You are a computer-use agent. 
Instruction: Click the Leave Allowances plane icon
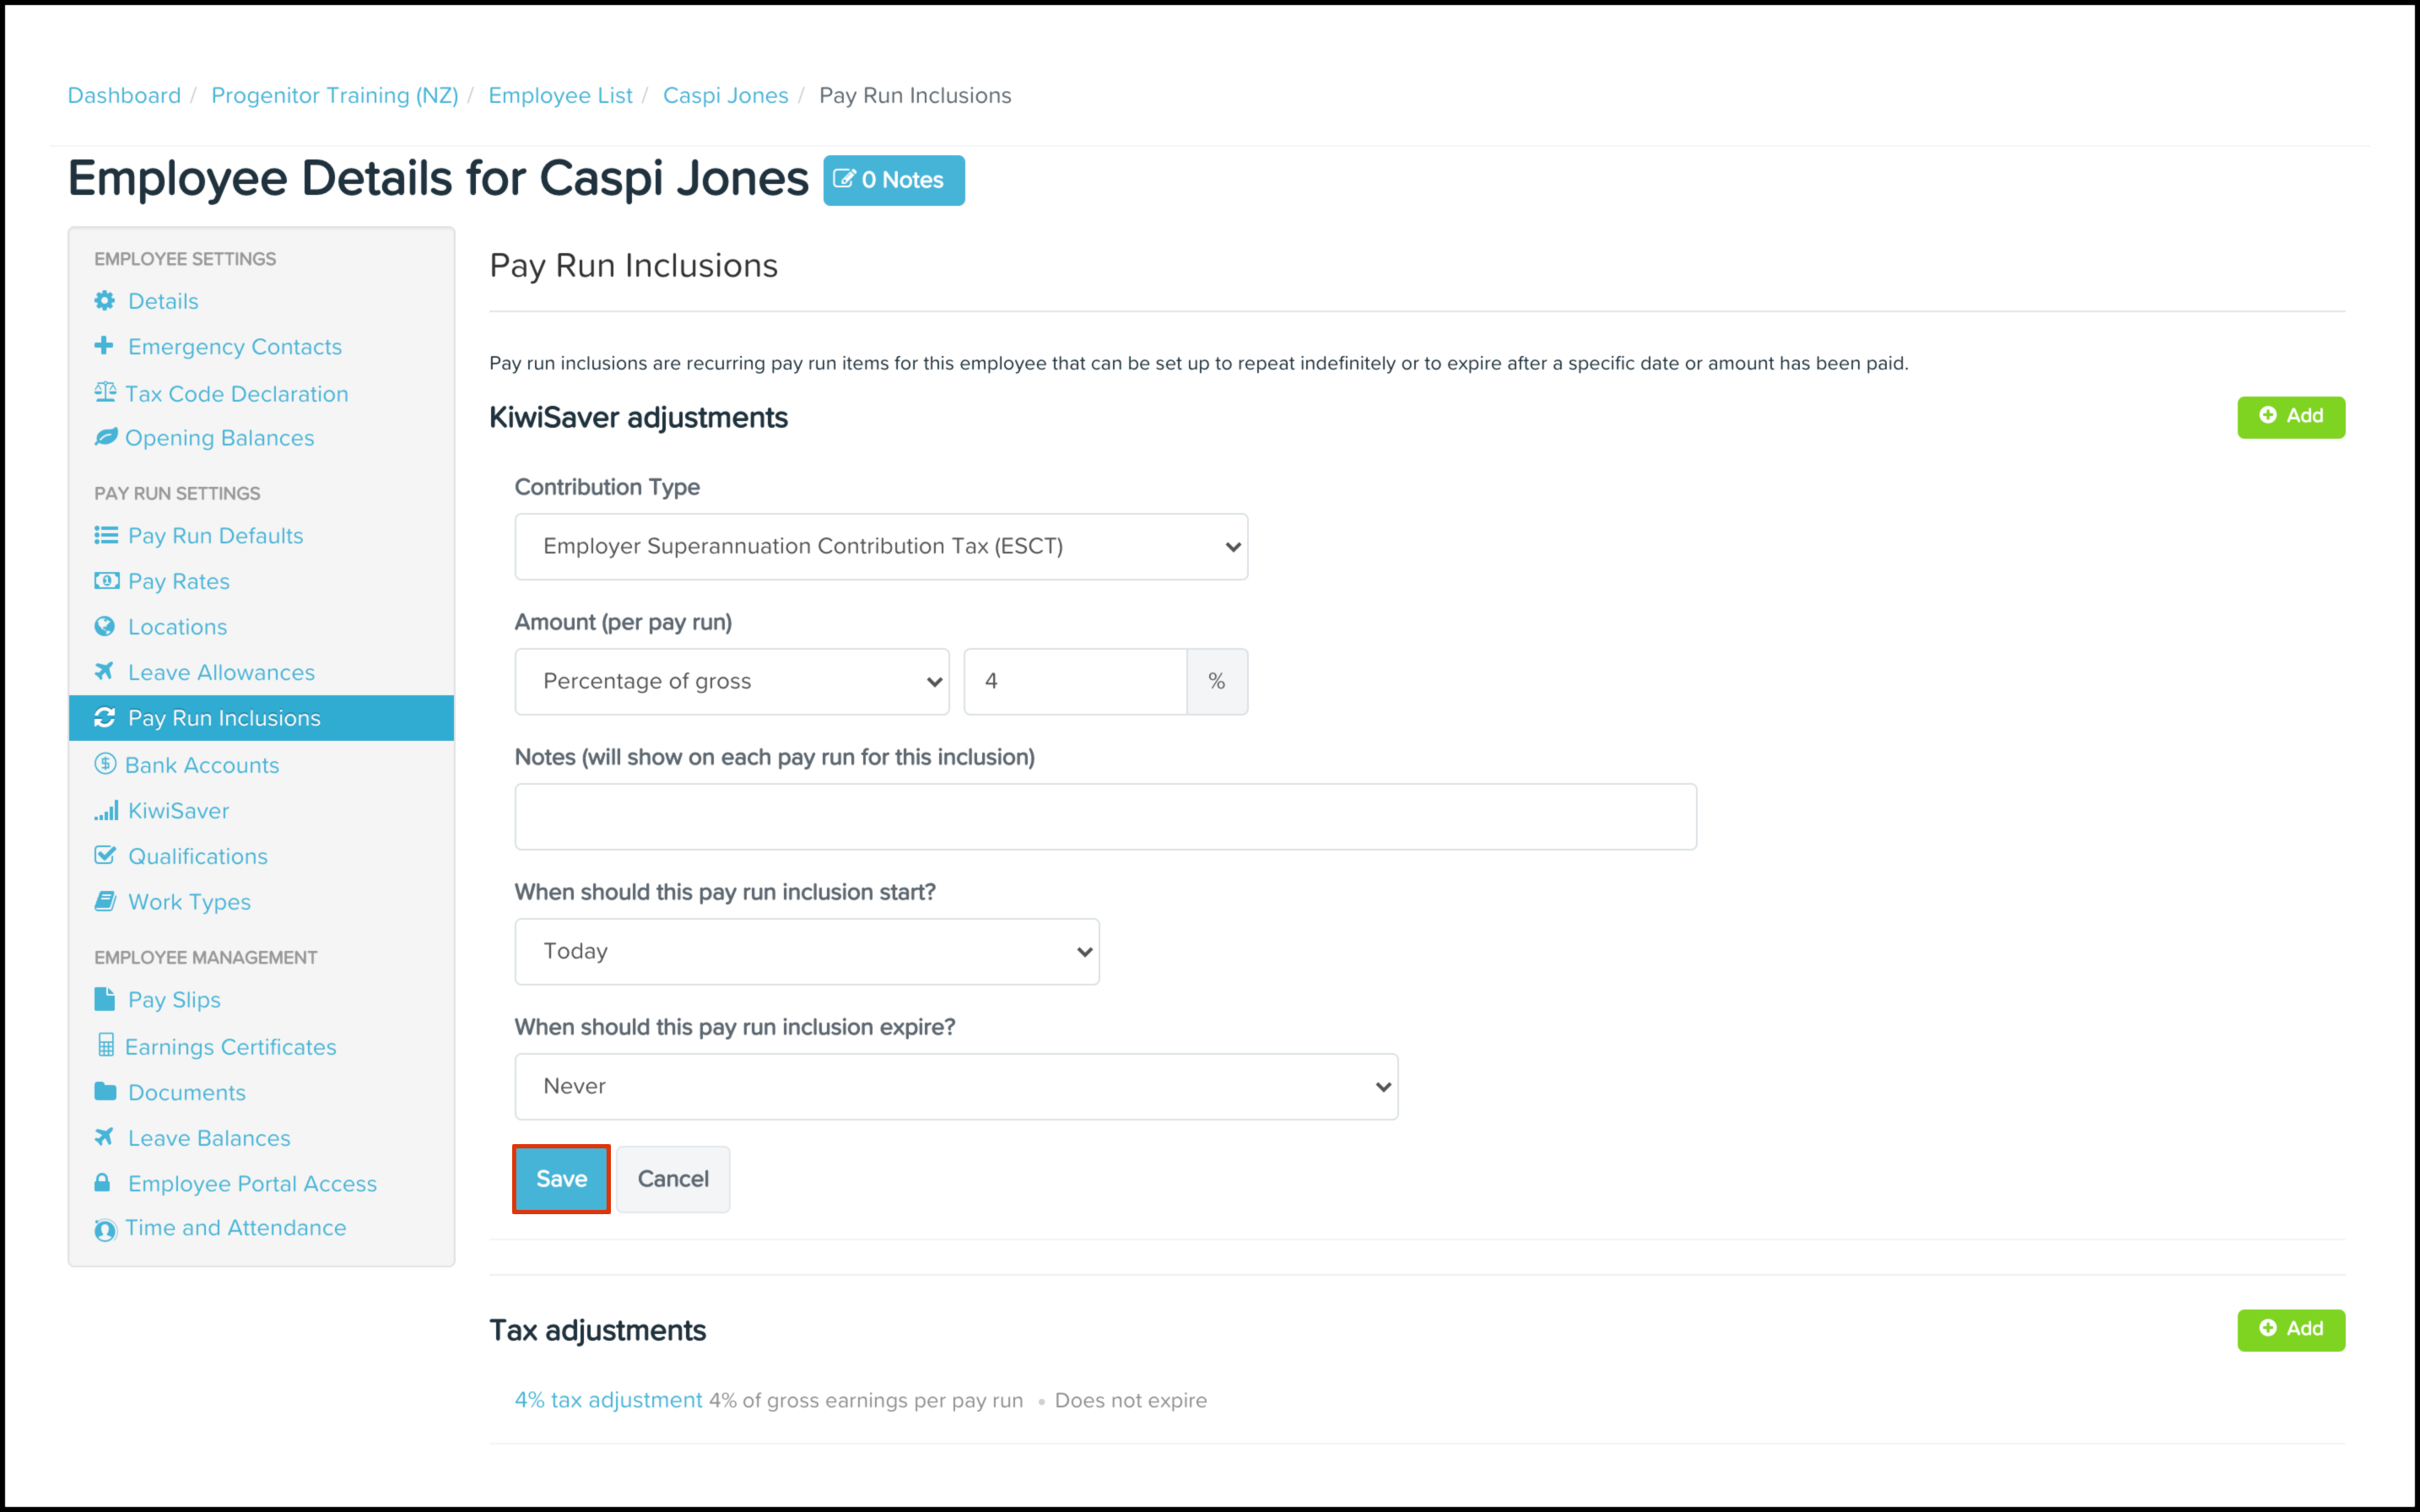click(104, 671)
